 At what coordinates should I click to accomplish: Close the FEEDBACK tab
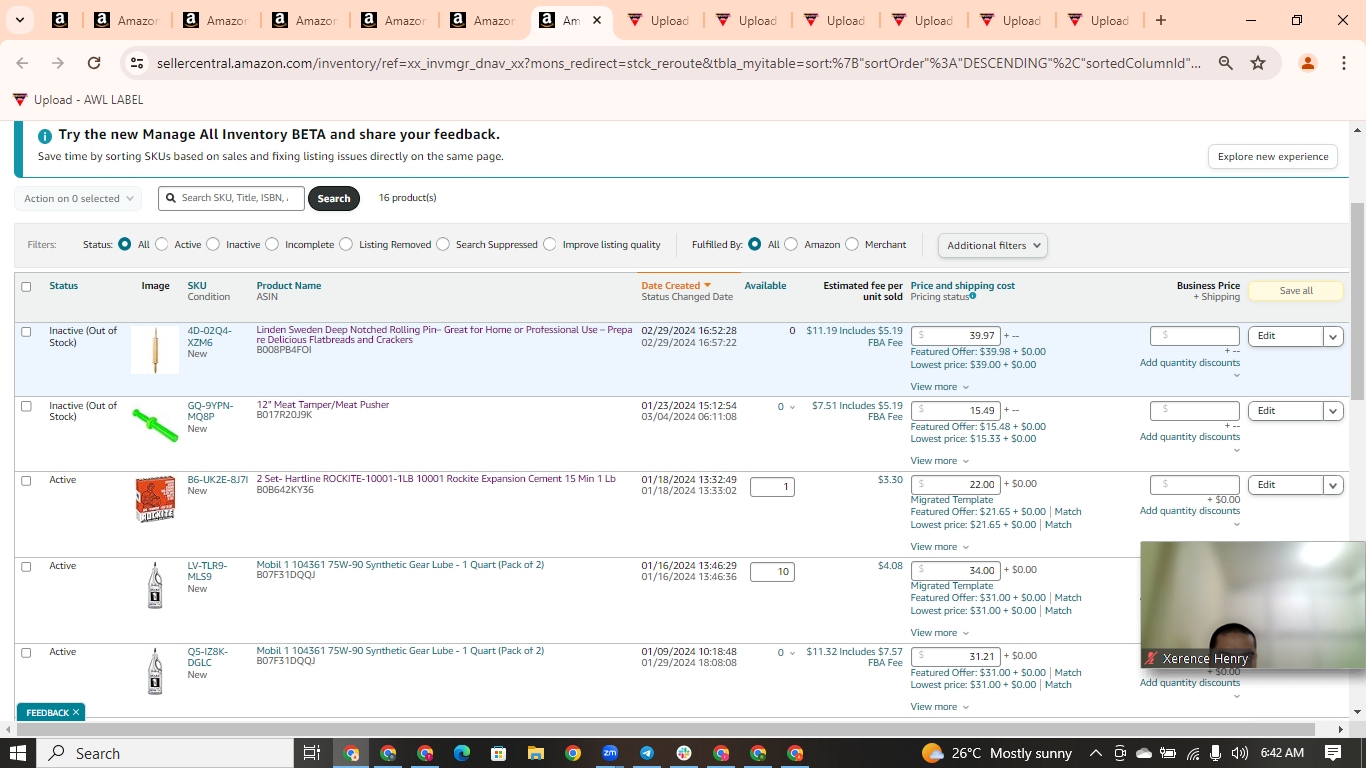coord(75,713)
